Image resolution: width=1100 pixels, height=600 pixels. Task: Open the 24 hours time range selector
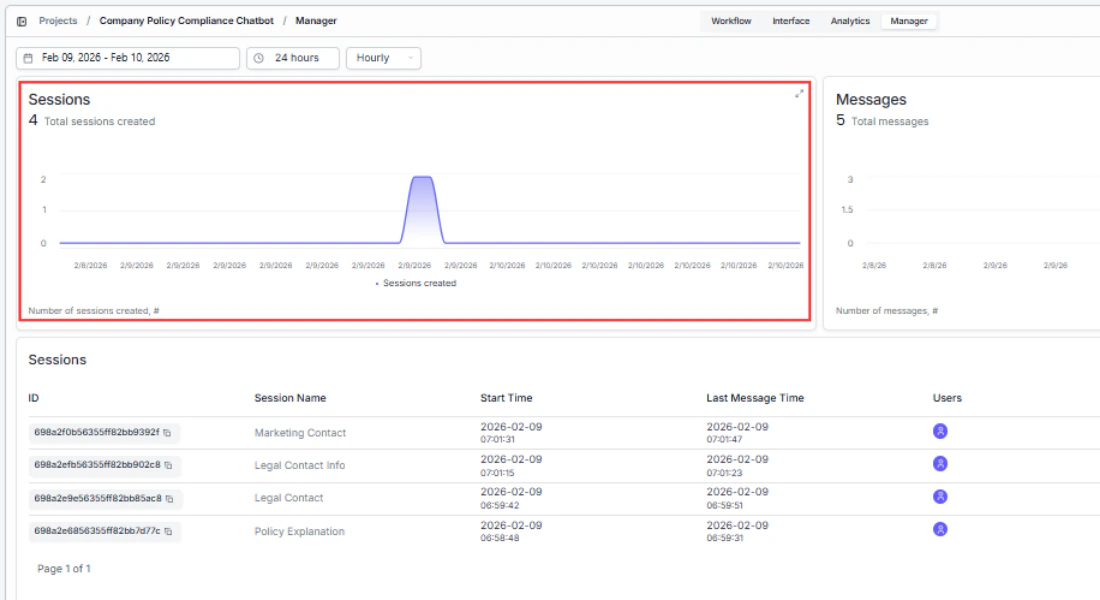[293, 58]
